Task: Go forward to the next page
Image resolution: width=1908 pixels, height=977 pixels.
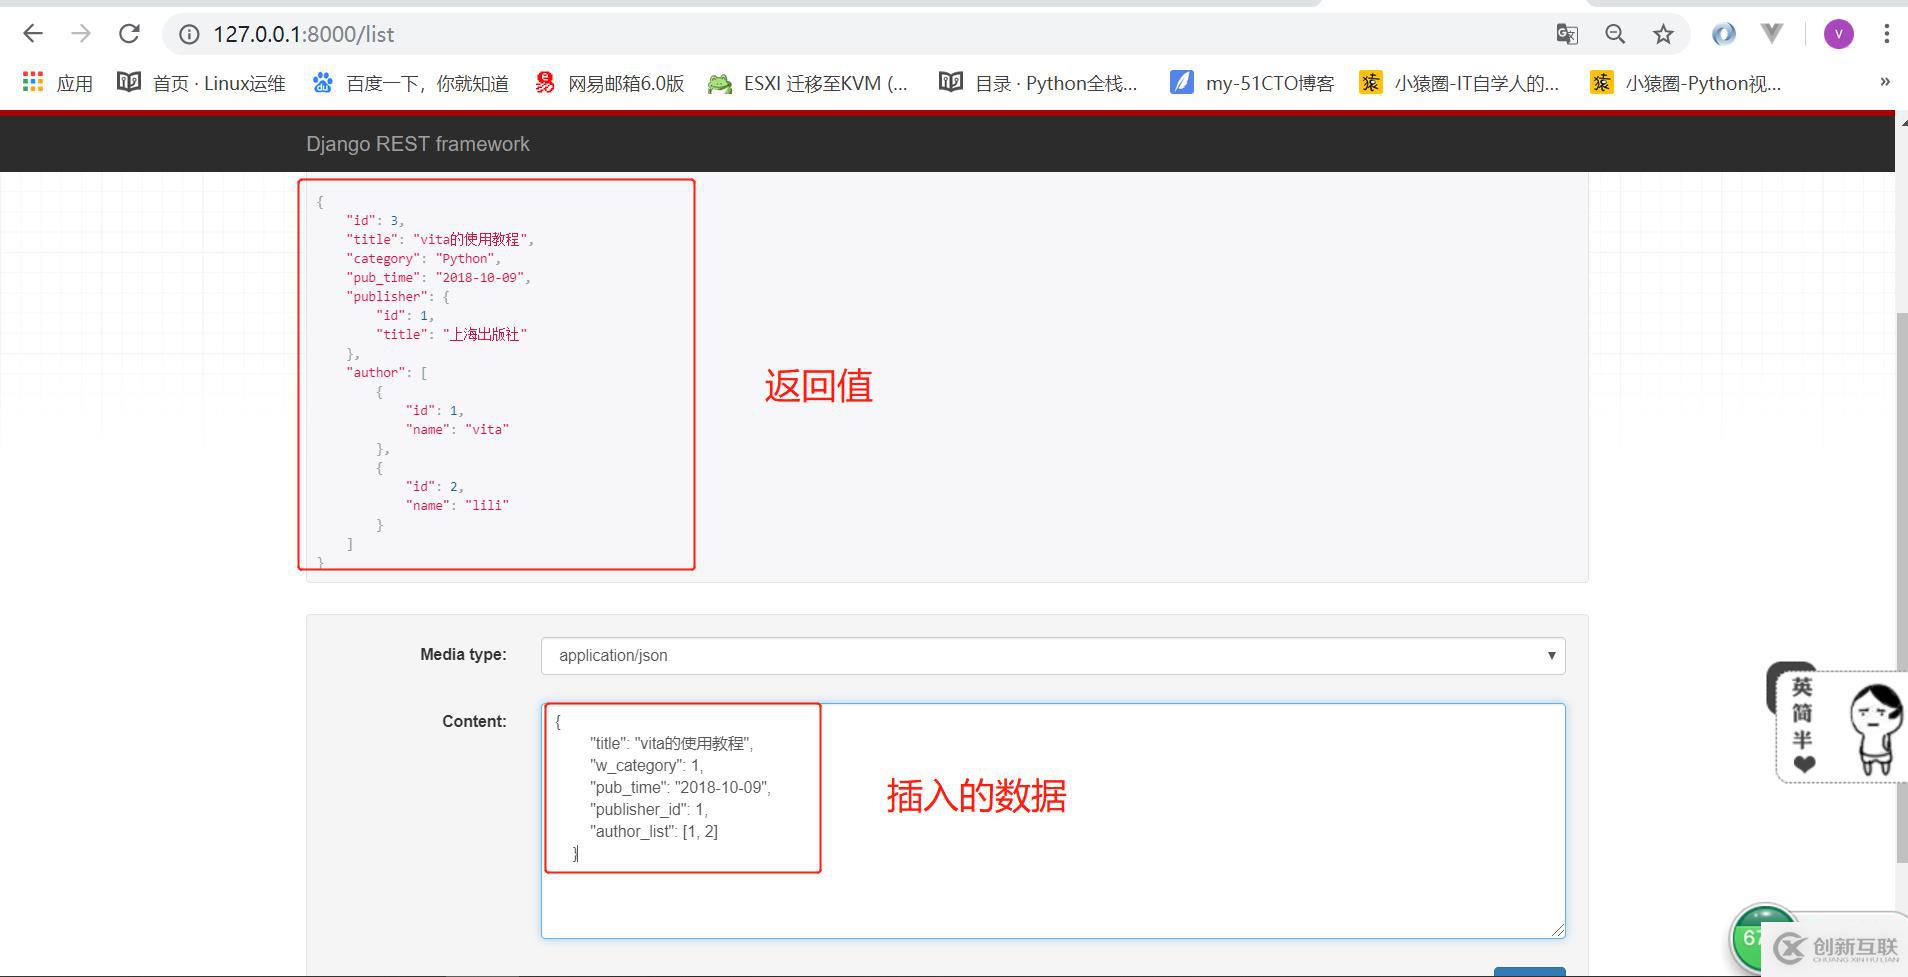Action: 81,34
